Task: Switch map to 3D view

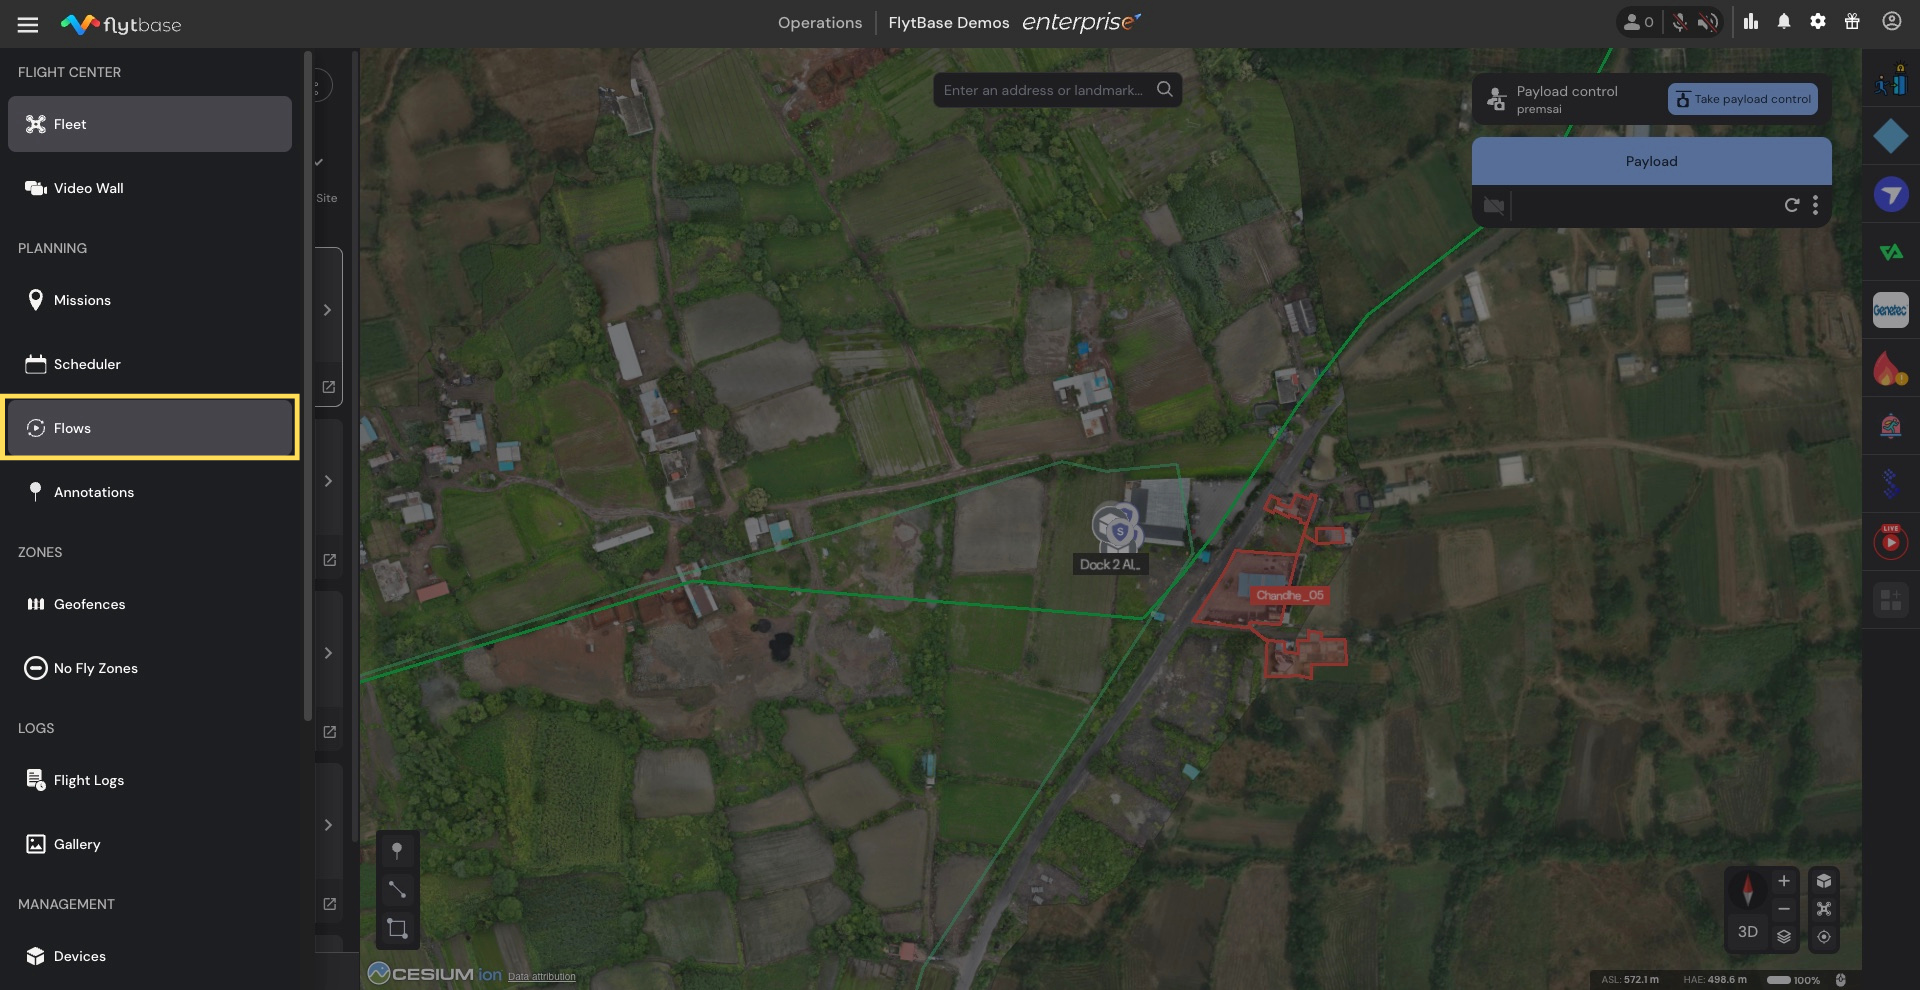Action: (x=1747, y=931)
